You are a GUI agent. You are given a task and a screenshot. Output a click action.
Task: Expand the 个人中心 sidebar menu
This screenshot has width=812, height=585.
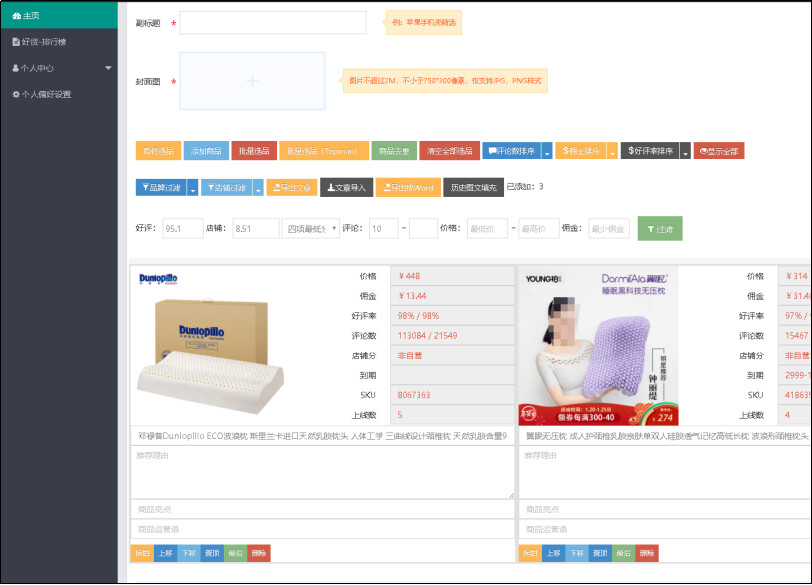coord(59,68)
